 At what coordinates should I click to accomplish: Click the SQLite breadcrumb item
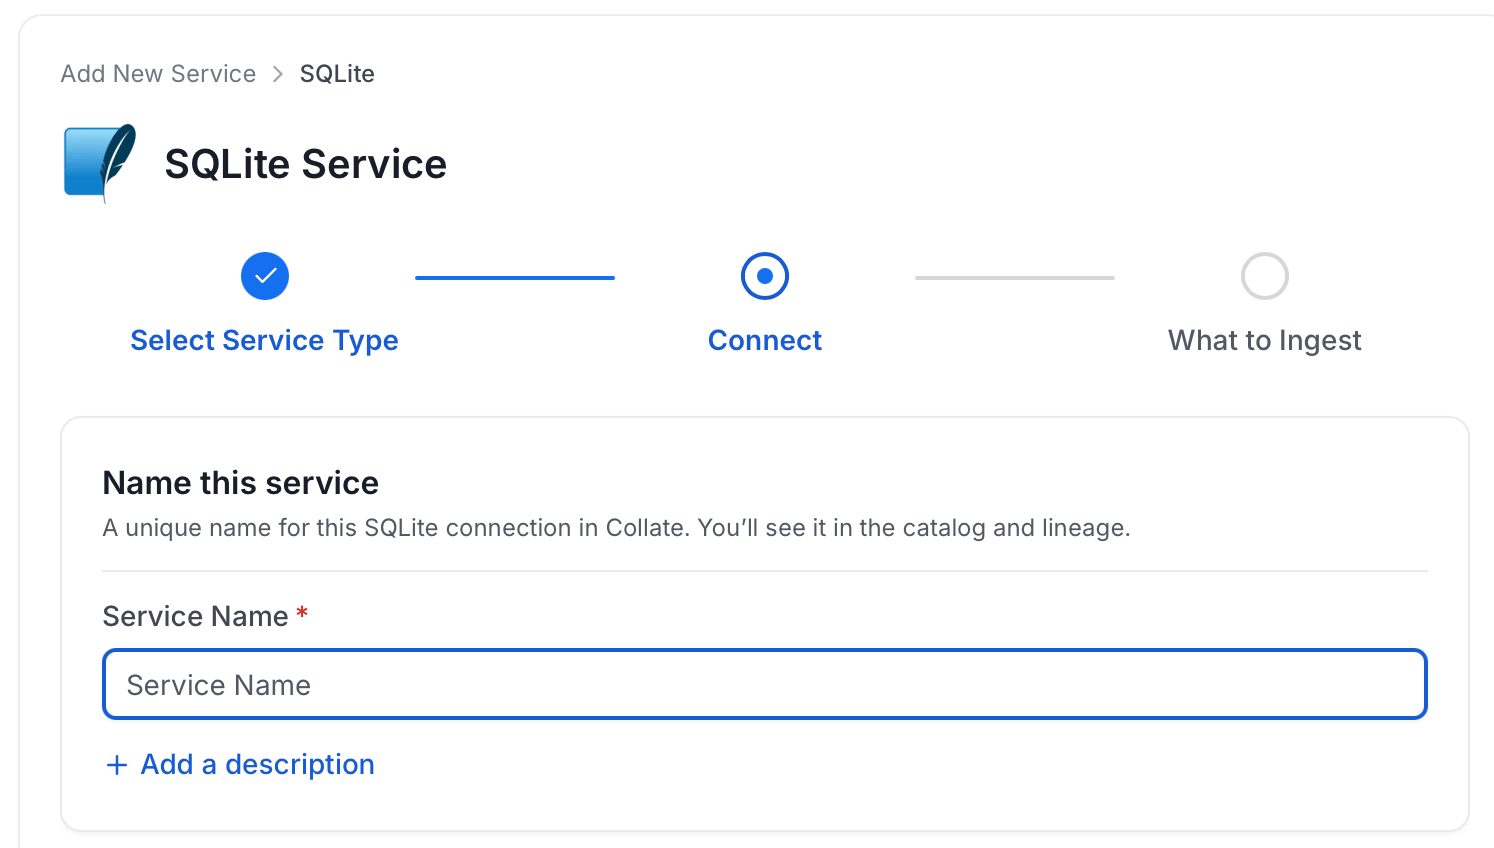(337, 74)
